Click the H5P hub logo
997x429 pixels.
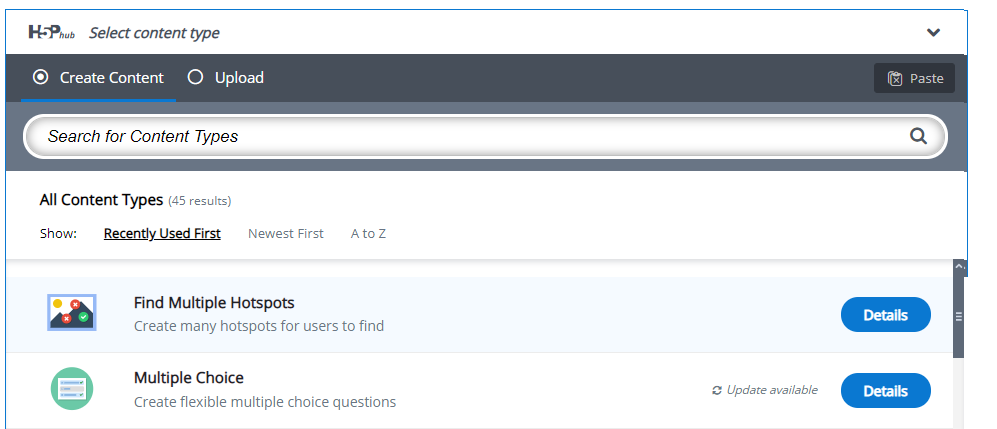[52, 32]
